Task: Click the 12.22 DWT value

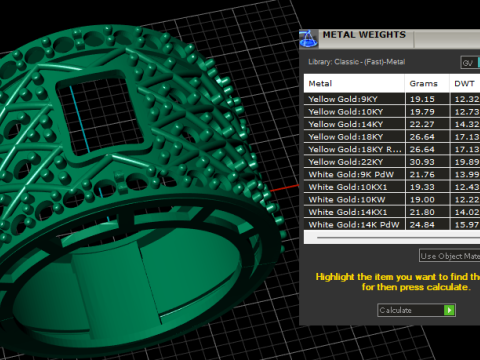Action: tap(467, 200)
